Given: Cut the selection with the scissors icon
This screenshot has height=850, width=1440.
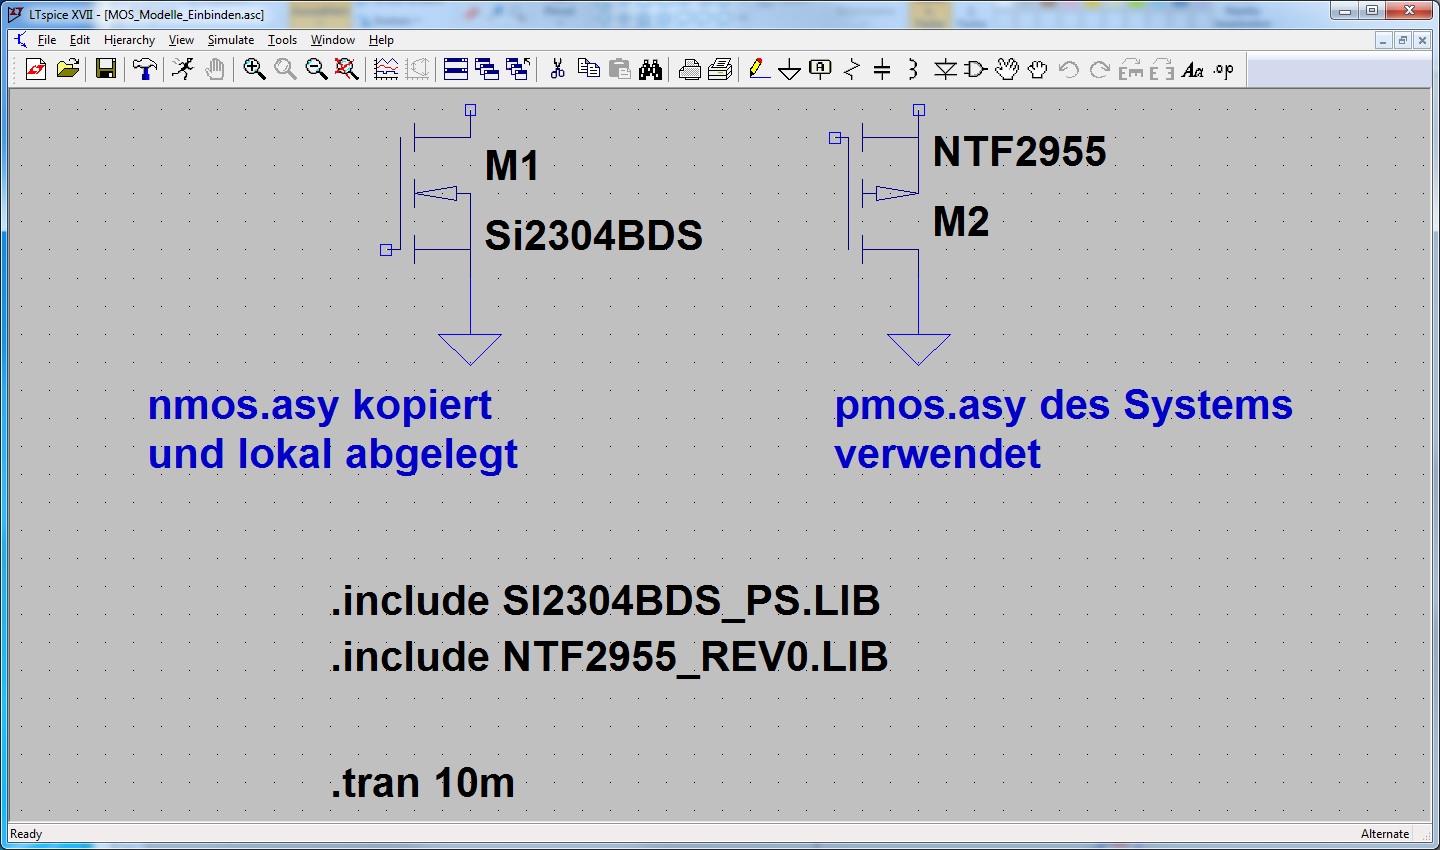Looking at the screenshot, I should coord(557,69).
